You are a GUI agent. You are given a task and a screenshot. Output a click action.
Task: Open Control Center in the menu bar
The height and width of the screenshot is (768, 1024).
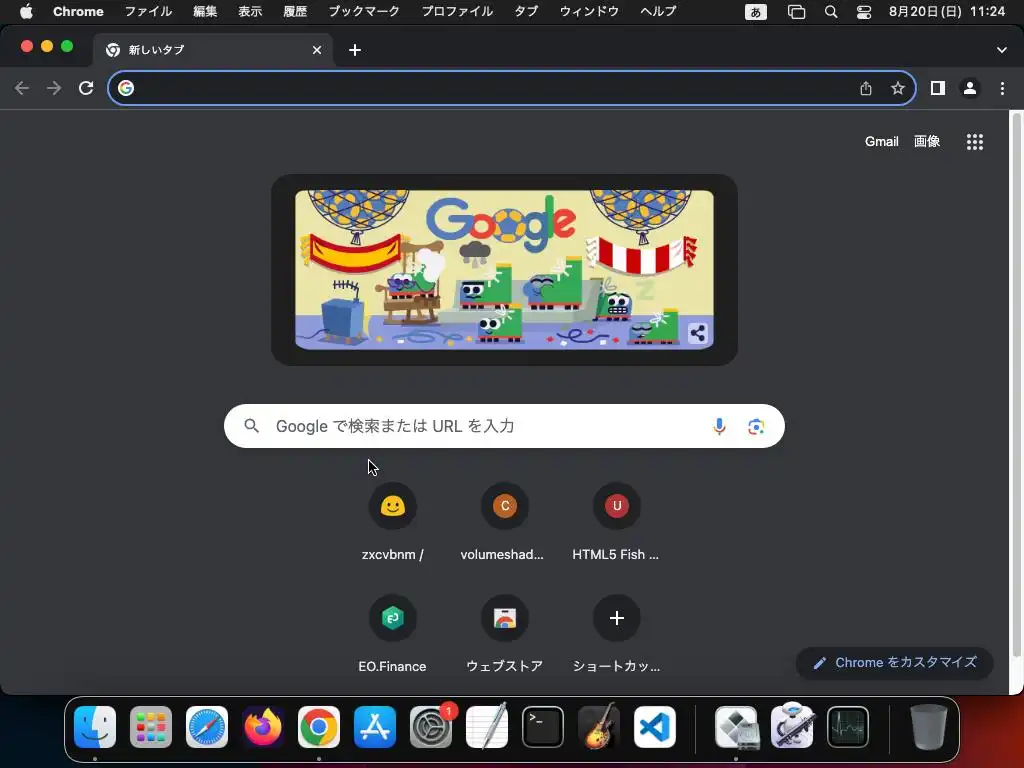pos(863,12)
